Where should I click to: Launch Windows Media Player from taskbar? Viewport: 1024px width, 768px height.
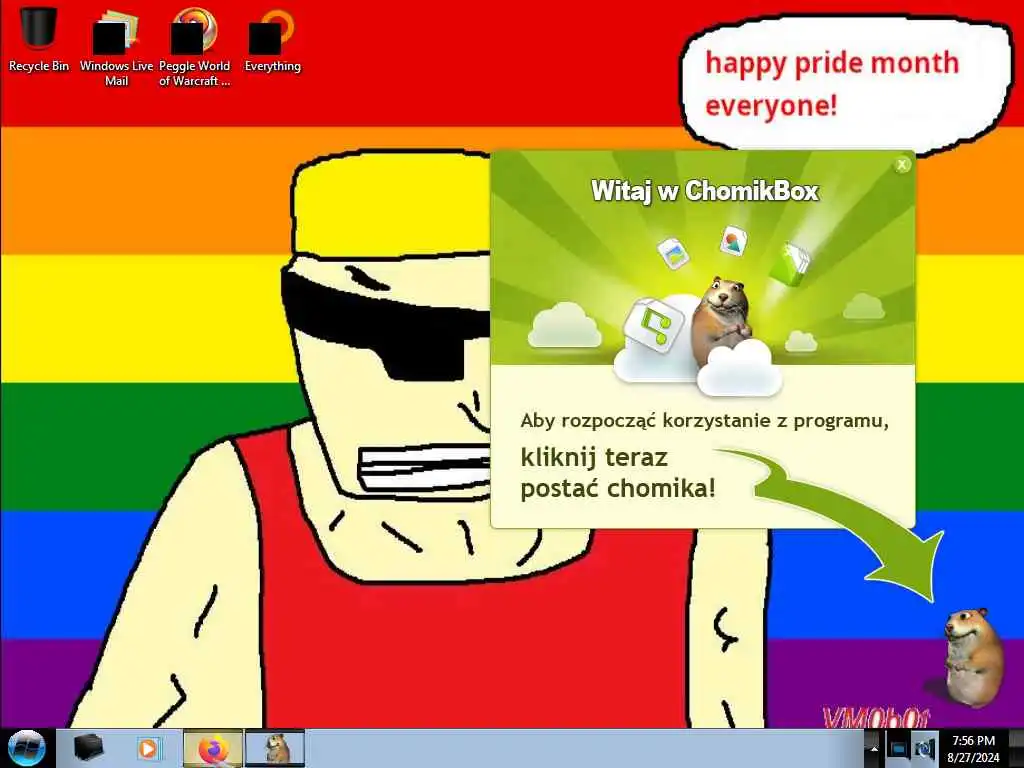tap(148, 748)
